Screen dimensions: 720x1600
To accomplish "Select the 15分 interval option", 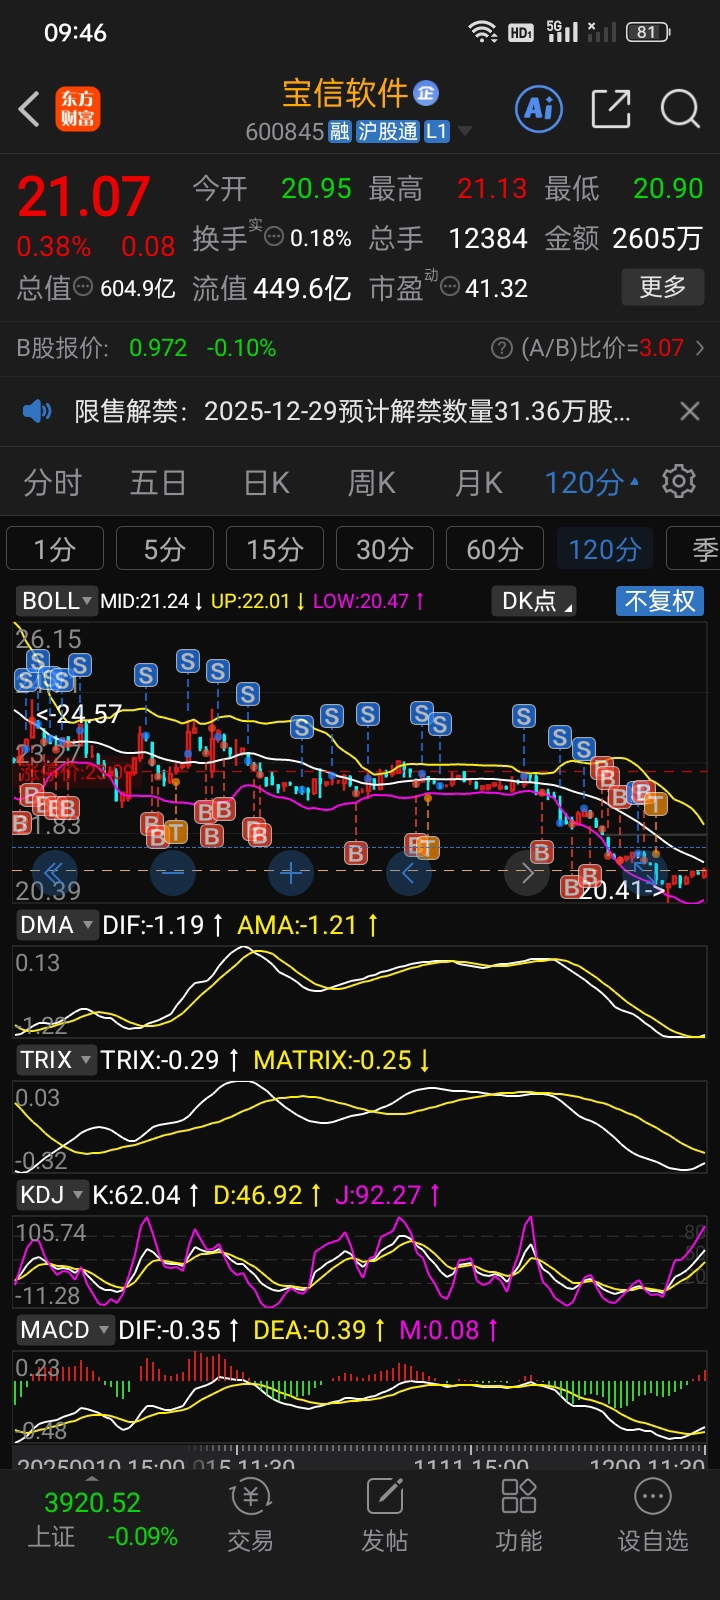I will [275, 549].
